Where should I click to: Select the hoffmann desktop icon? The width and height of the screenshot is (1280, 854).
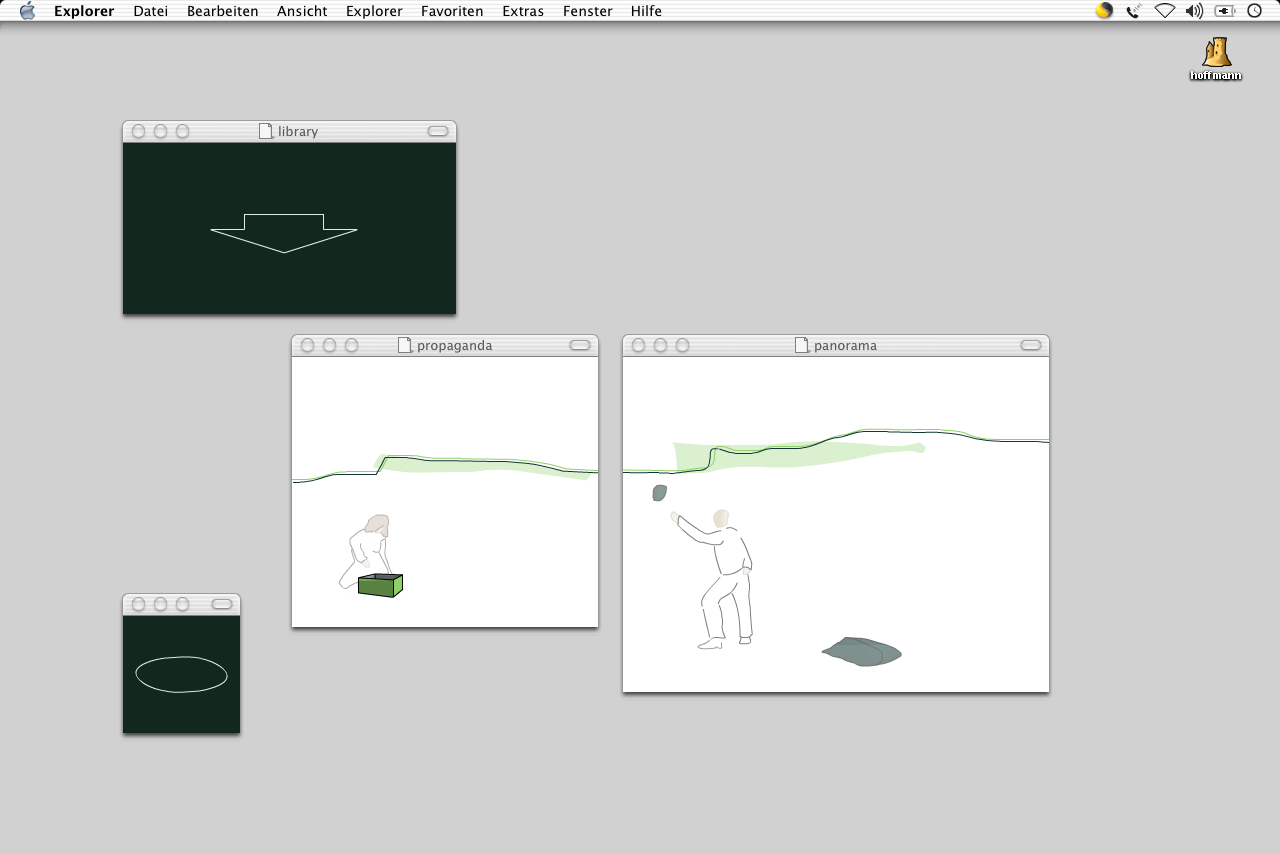[x=1216, y=59]
